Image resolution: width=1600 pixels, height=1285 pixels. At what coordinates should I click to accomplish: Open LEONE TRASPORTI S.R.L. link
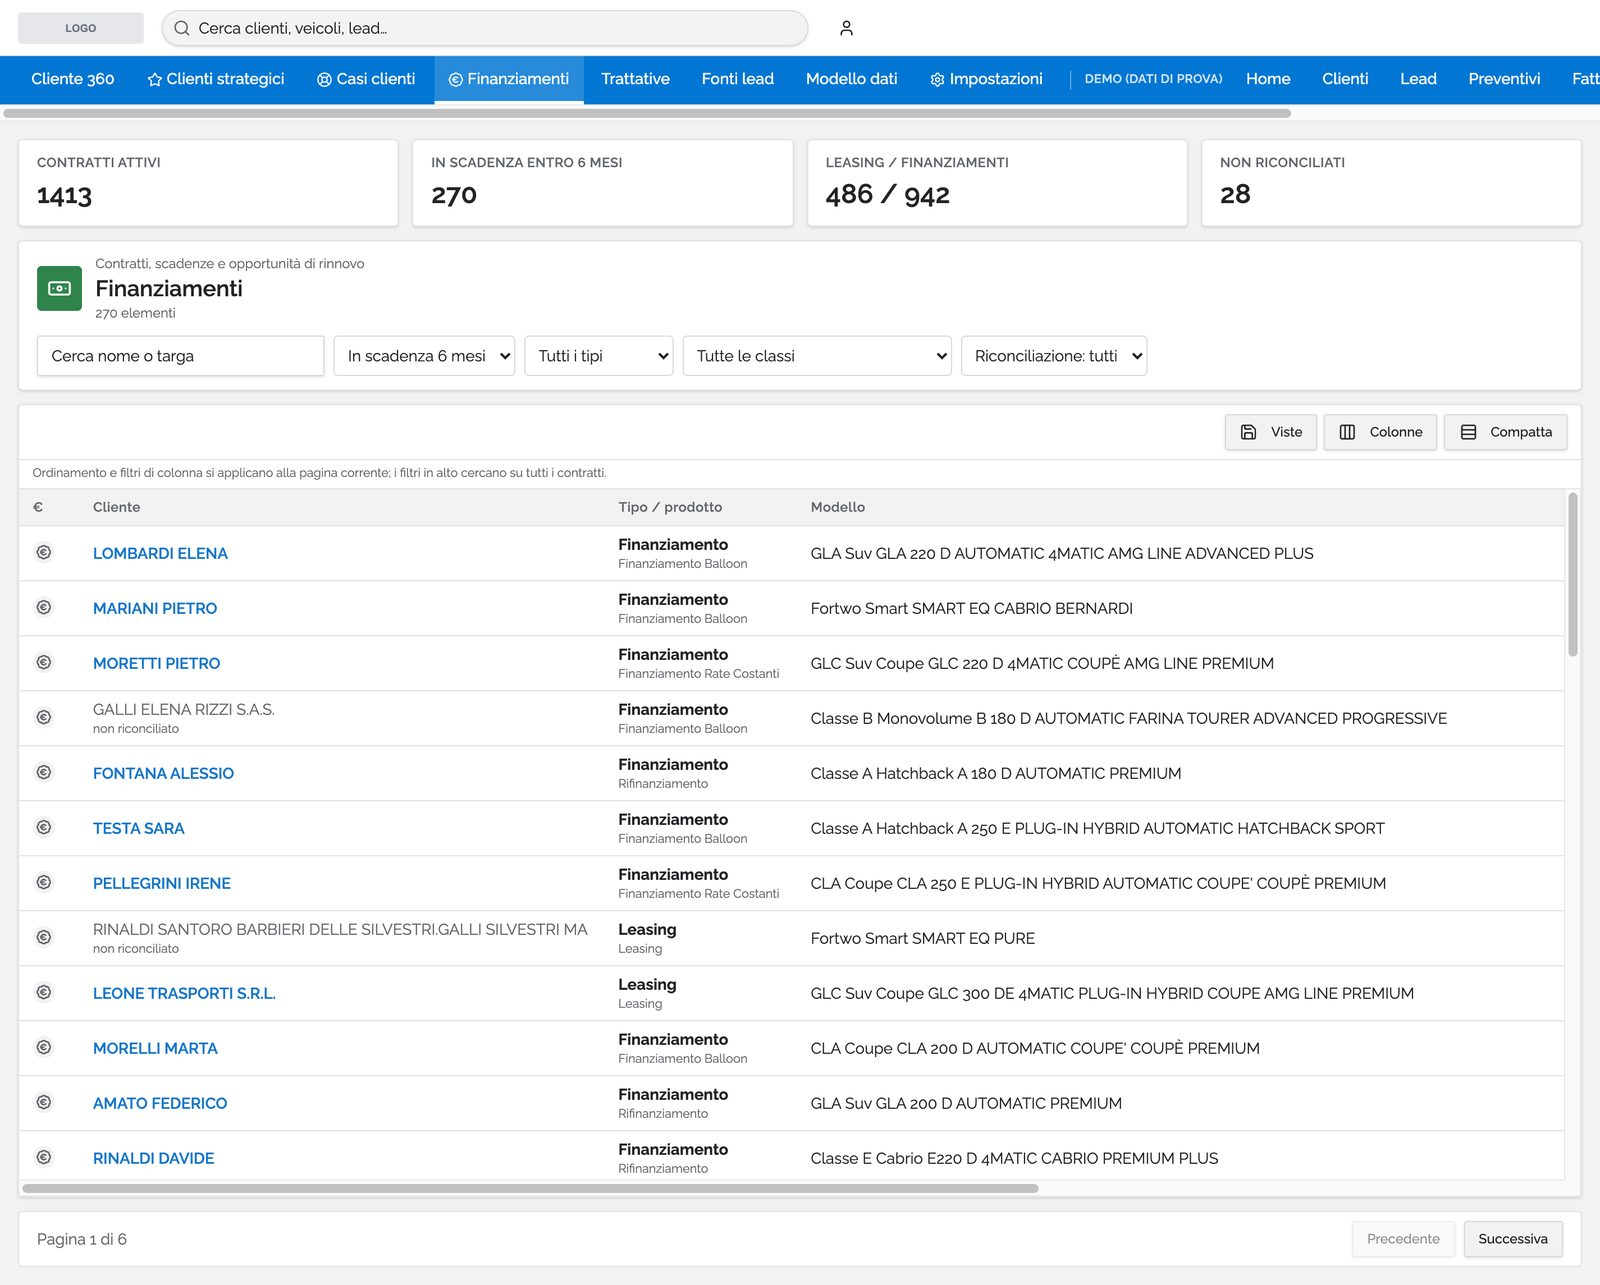(184, 993)
